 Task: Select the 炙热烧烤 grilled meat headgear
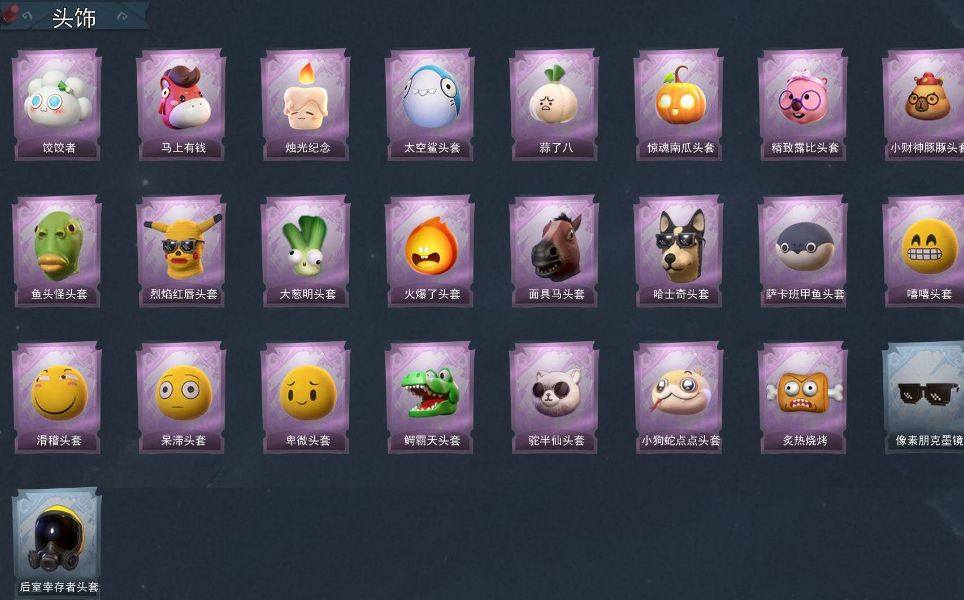[803, 398]
